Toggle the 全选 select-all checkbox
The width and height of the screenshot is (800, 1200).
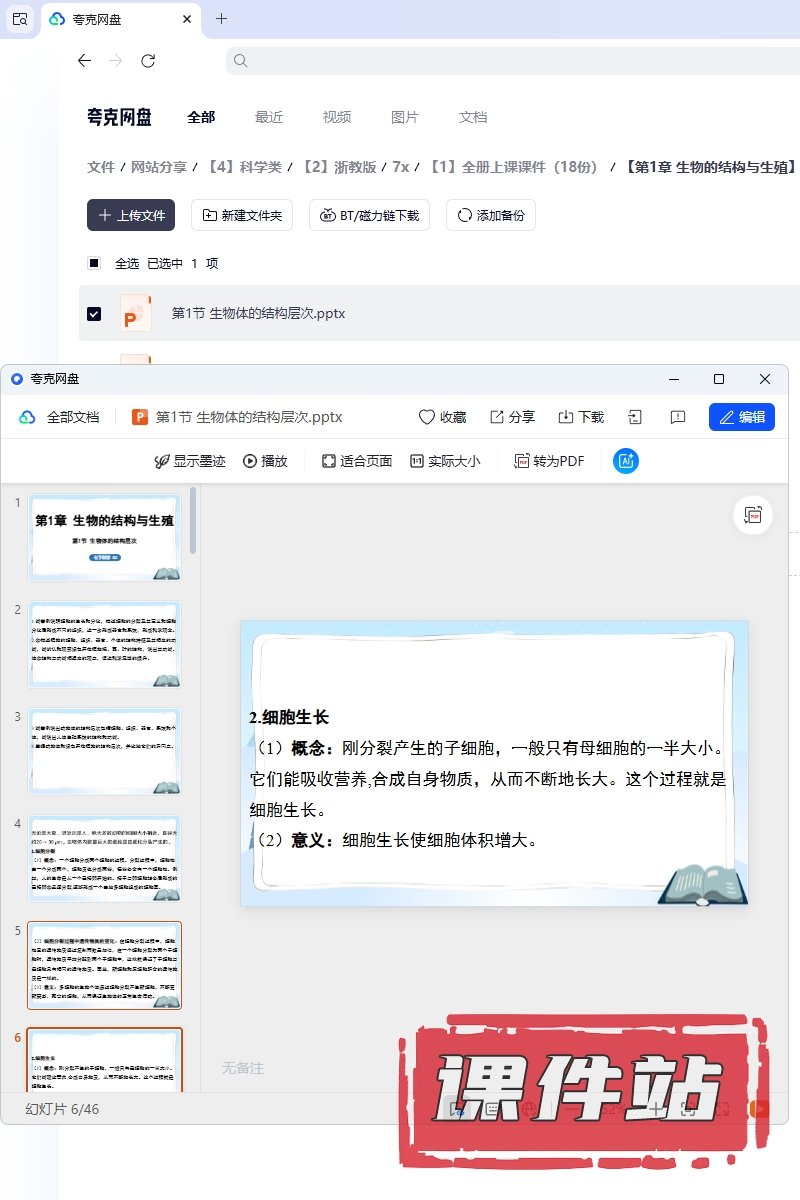coord(94,263)
